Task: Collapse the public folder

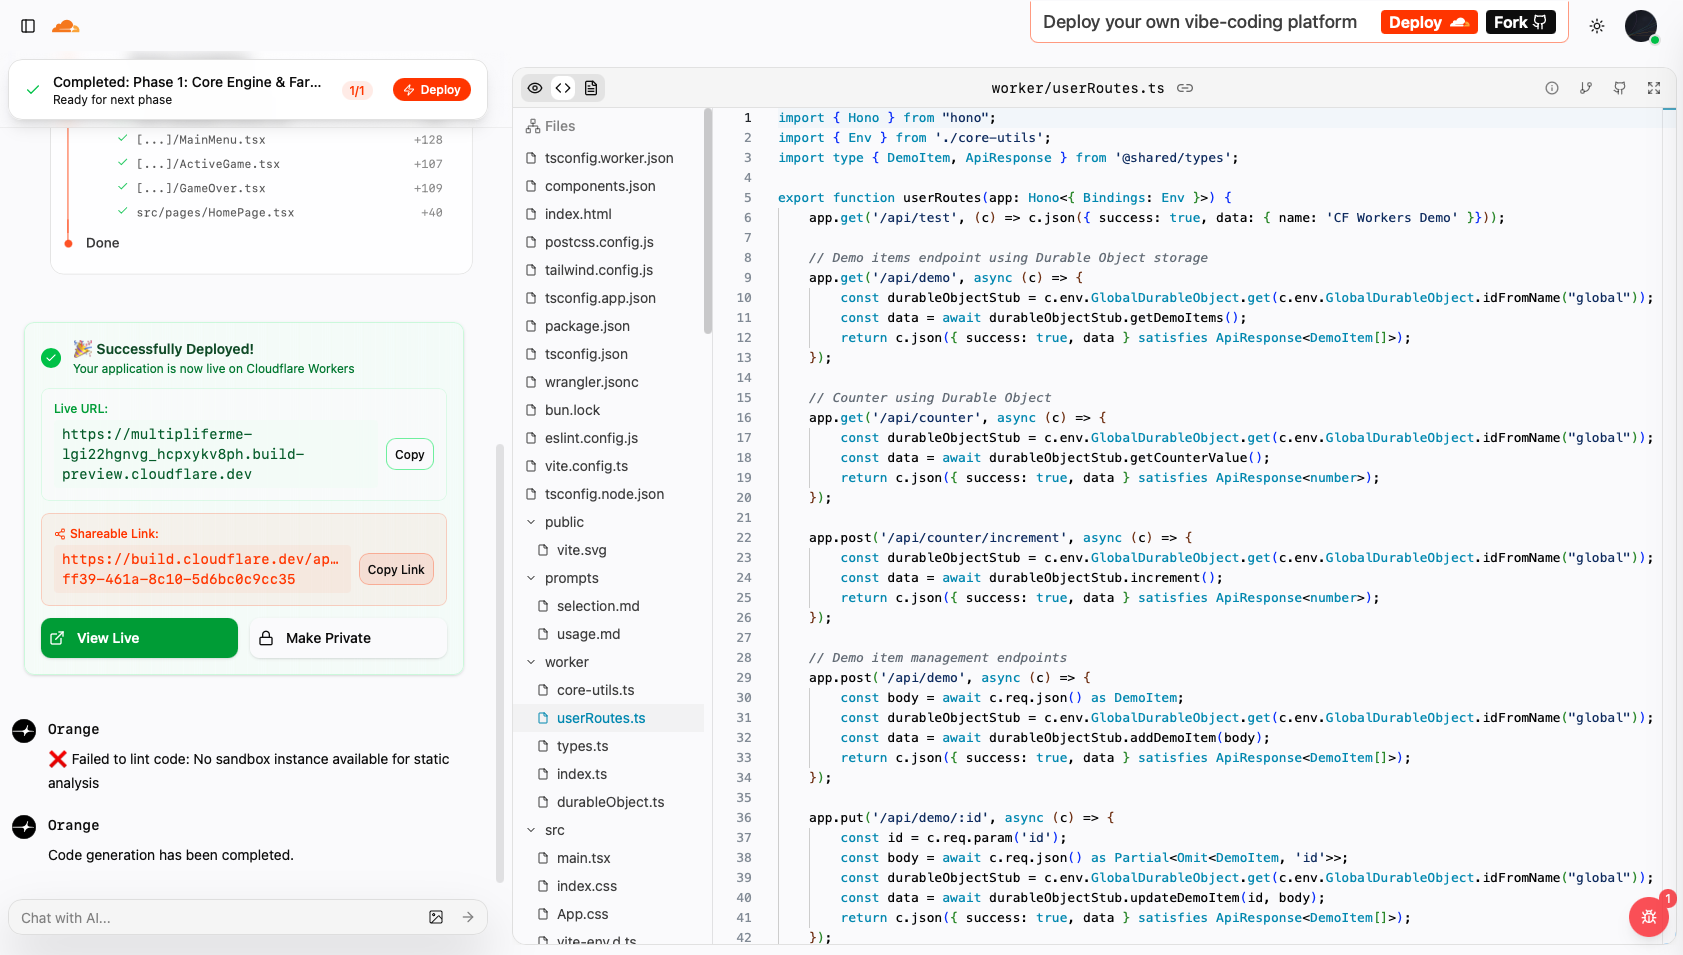Action: coord(563,522)
